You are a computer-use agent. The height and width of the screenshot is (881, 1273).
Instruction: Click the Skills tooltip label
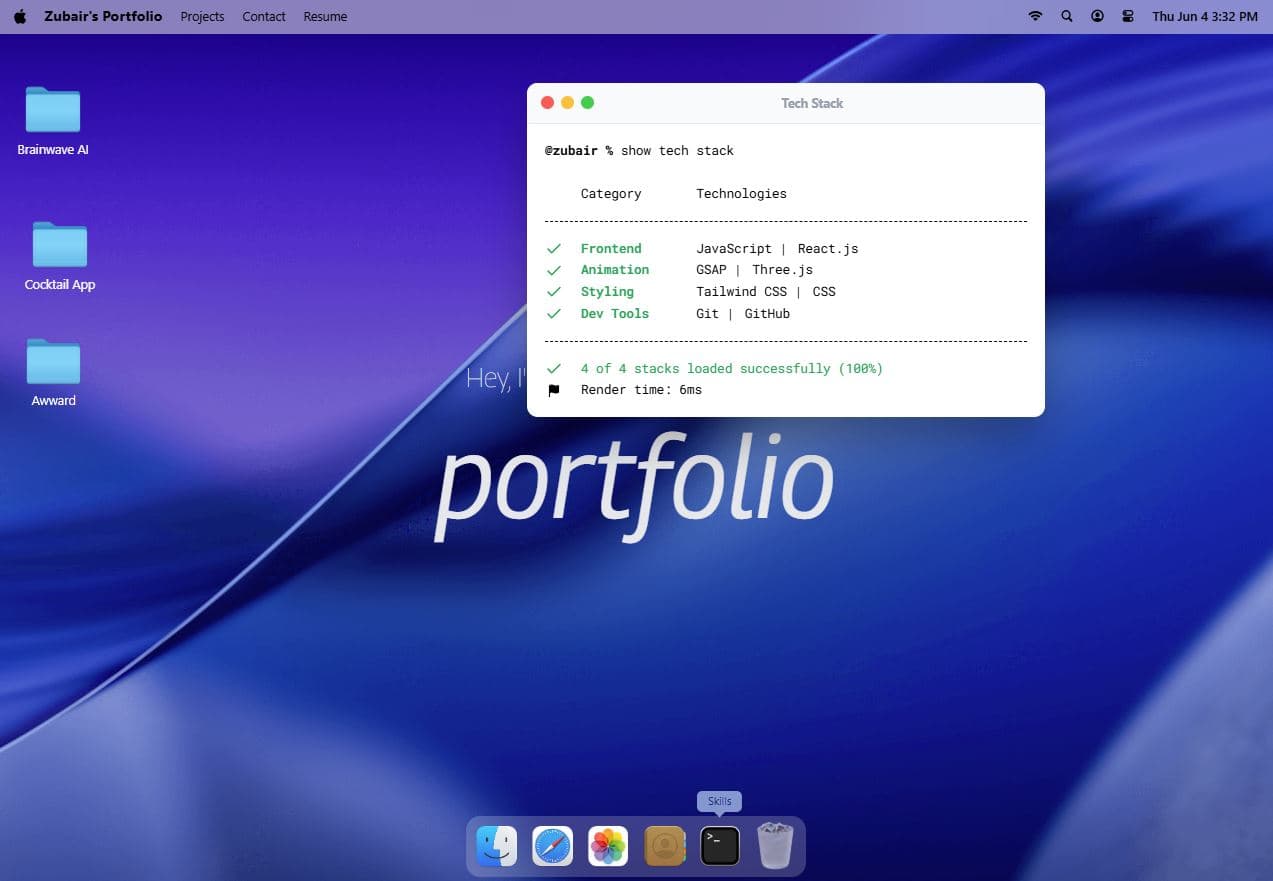[720, 801]
